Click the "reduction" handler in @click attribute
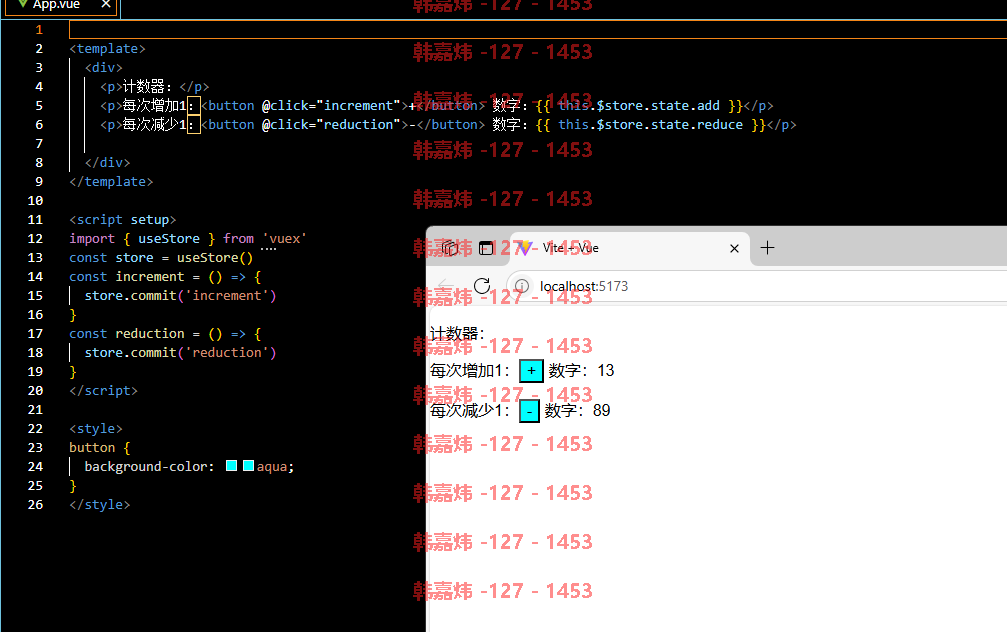This screenshot has width=1007, height=632. 358,125
